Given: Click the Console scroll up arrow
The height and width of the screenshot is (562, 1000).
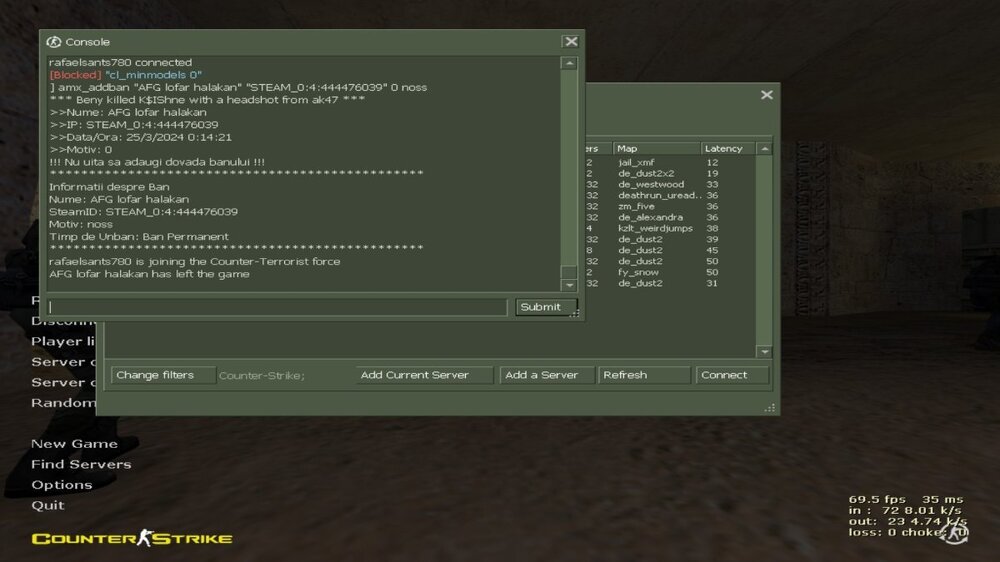Looking at the screenshot, I should tap(570, 63).
